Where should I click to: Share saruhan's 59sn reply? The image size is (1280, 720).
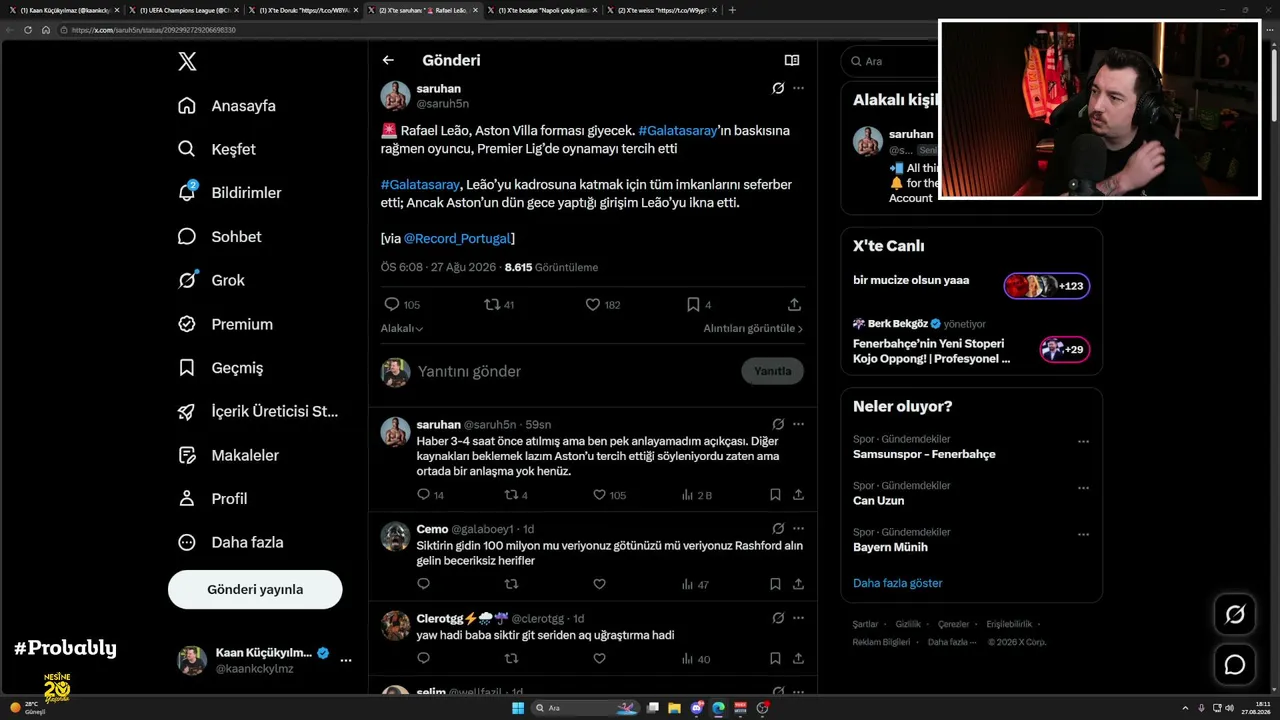click(x=798, y=494)
